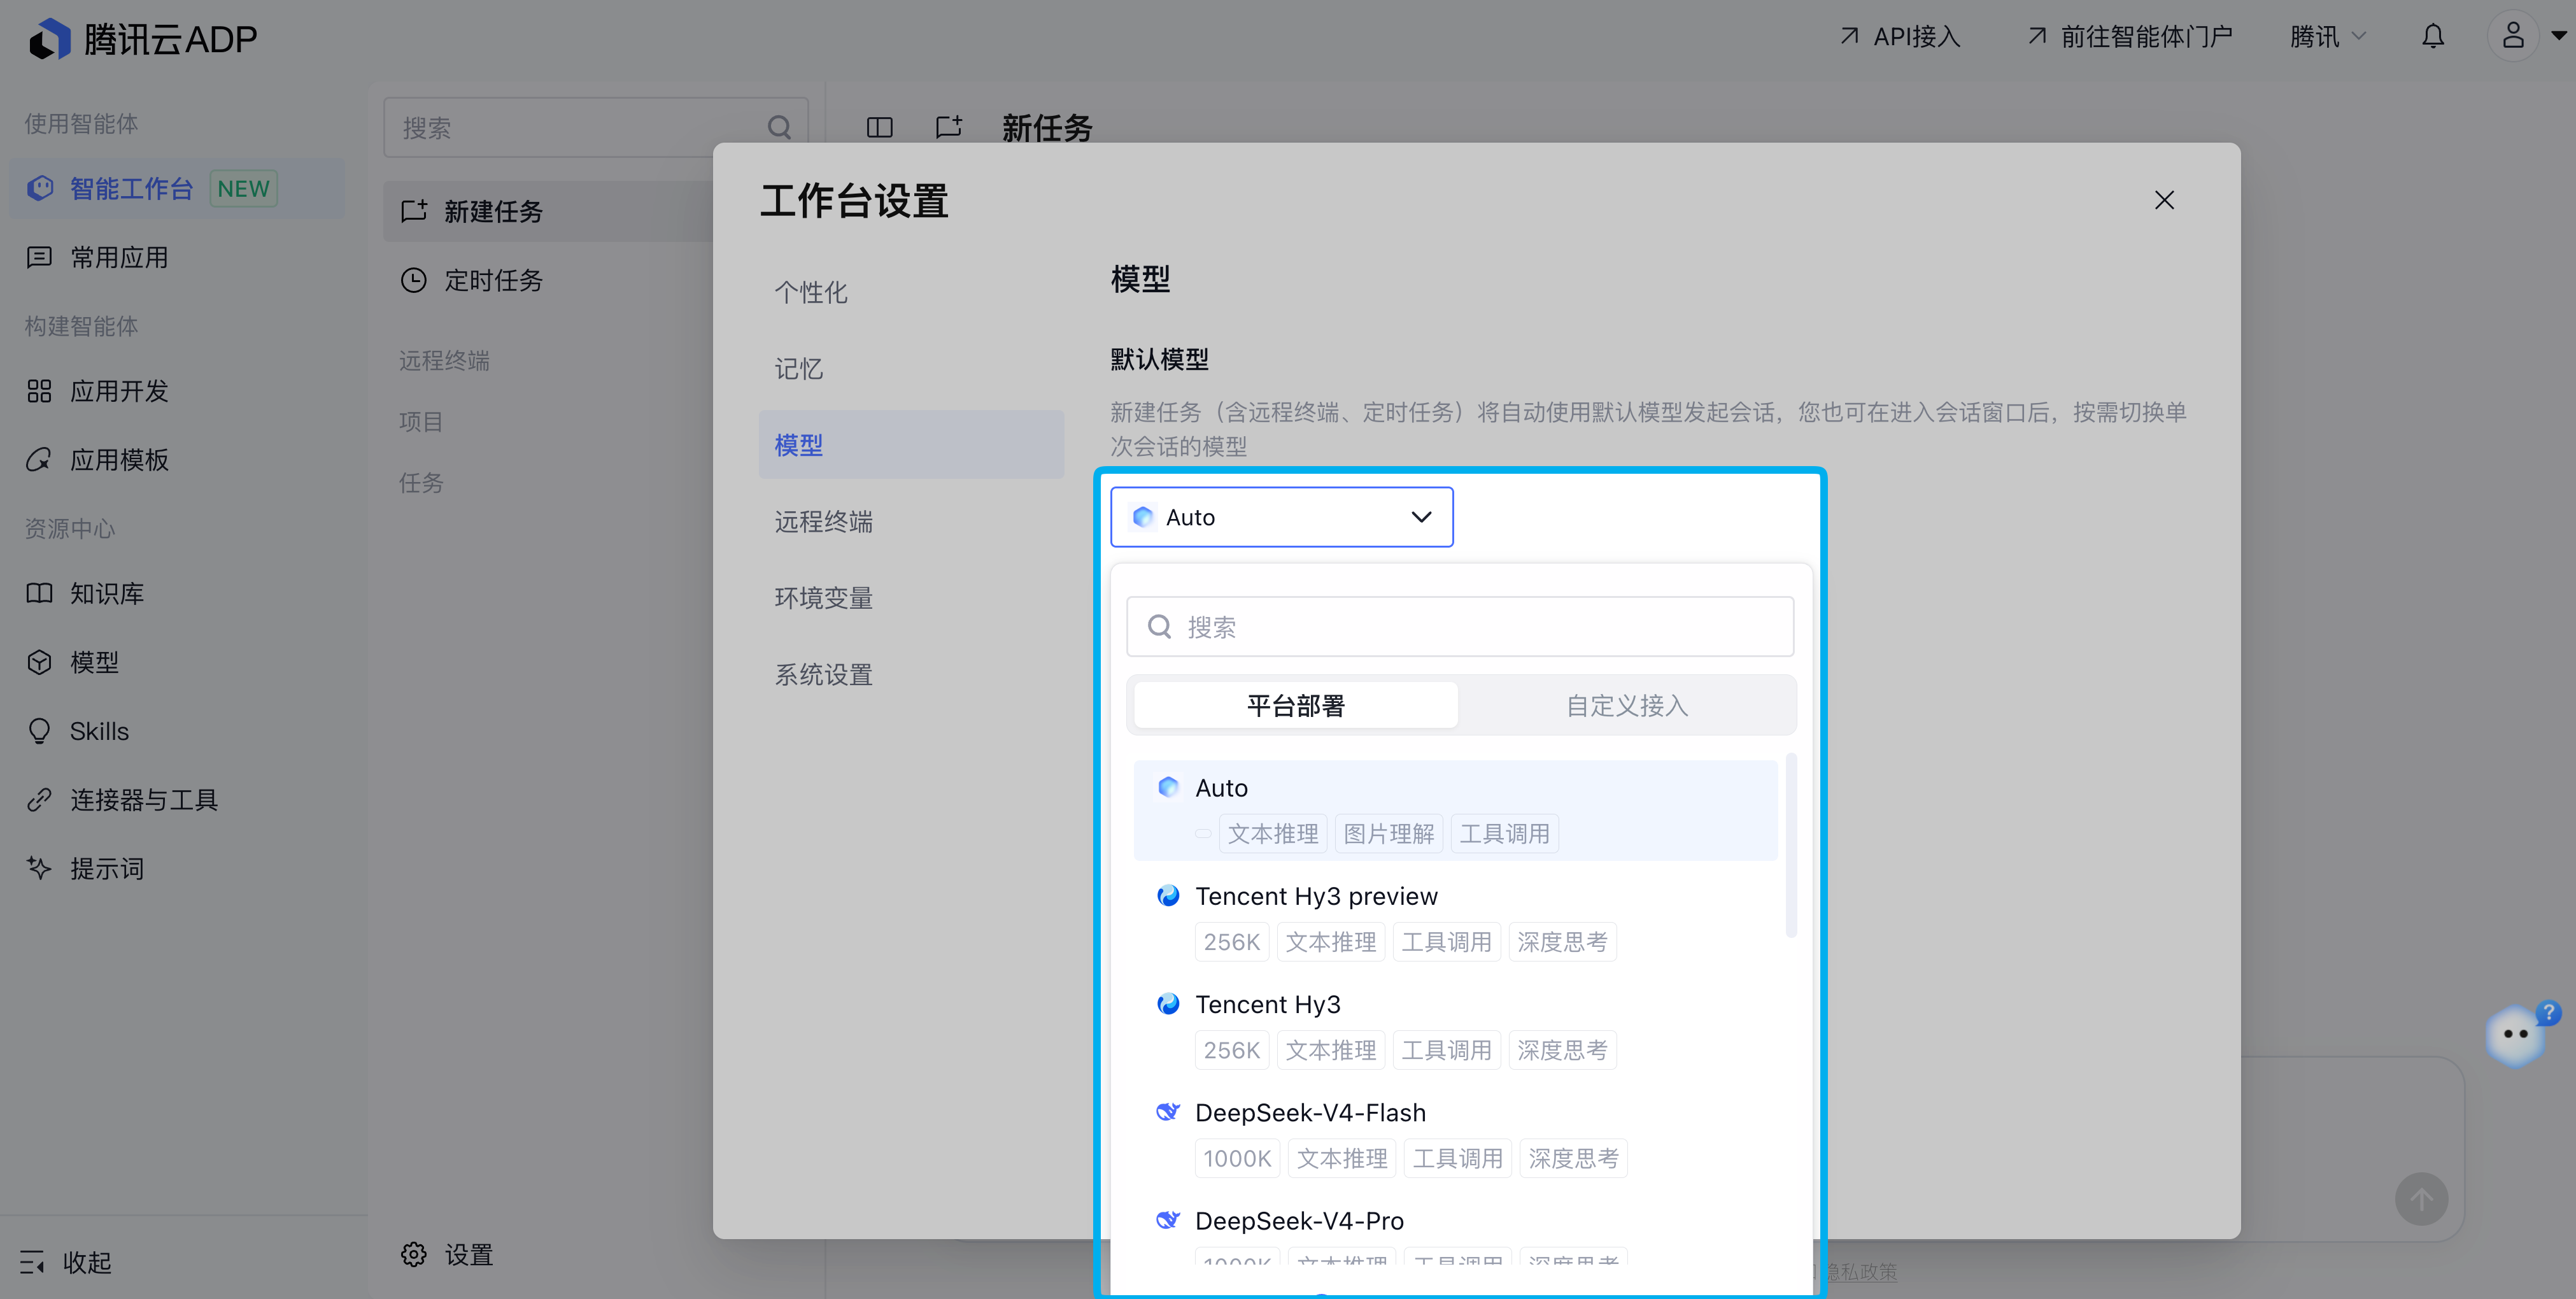2576x1299 pixels.
Task: Open 环境变量 settings section
Action: pyautogui.click(x=911, y=598)
